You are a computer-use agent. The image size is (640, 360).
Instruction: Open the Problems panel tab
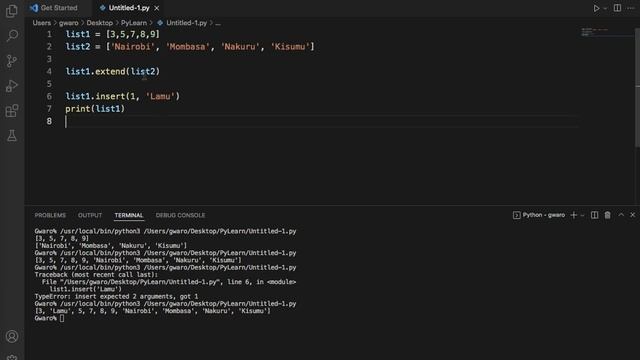(x=50, y=215)
